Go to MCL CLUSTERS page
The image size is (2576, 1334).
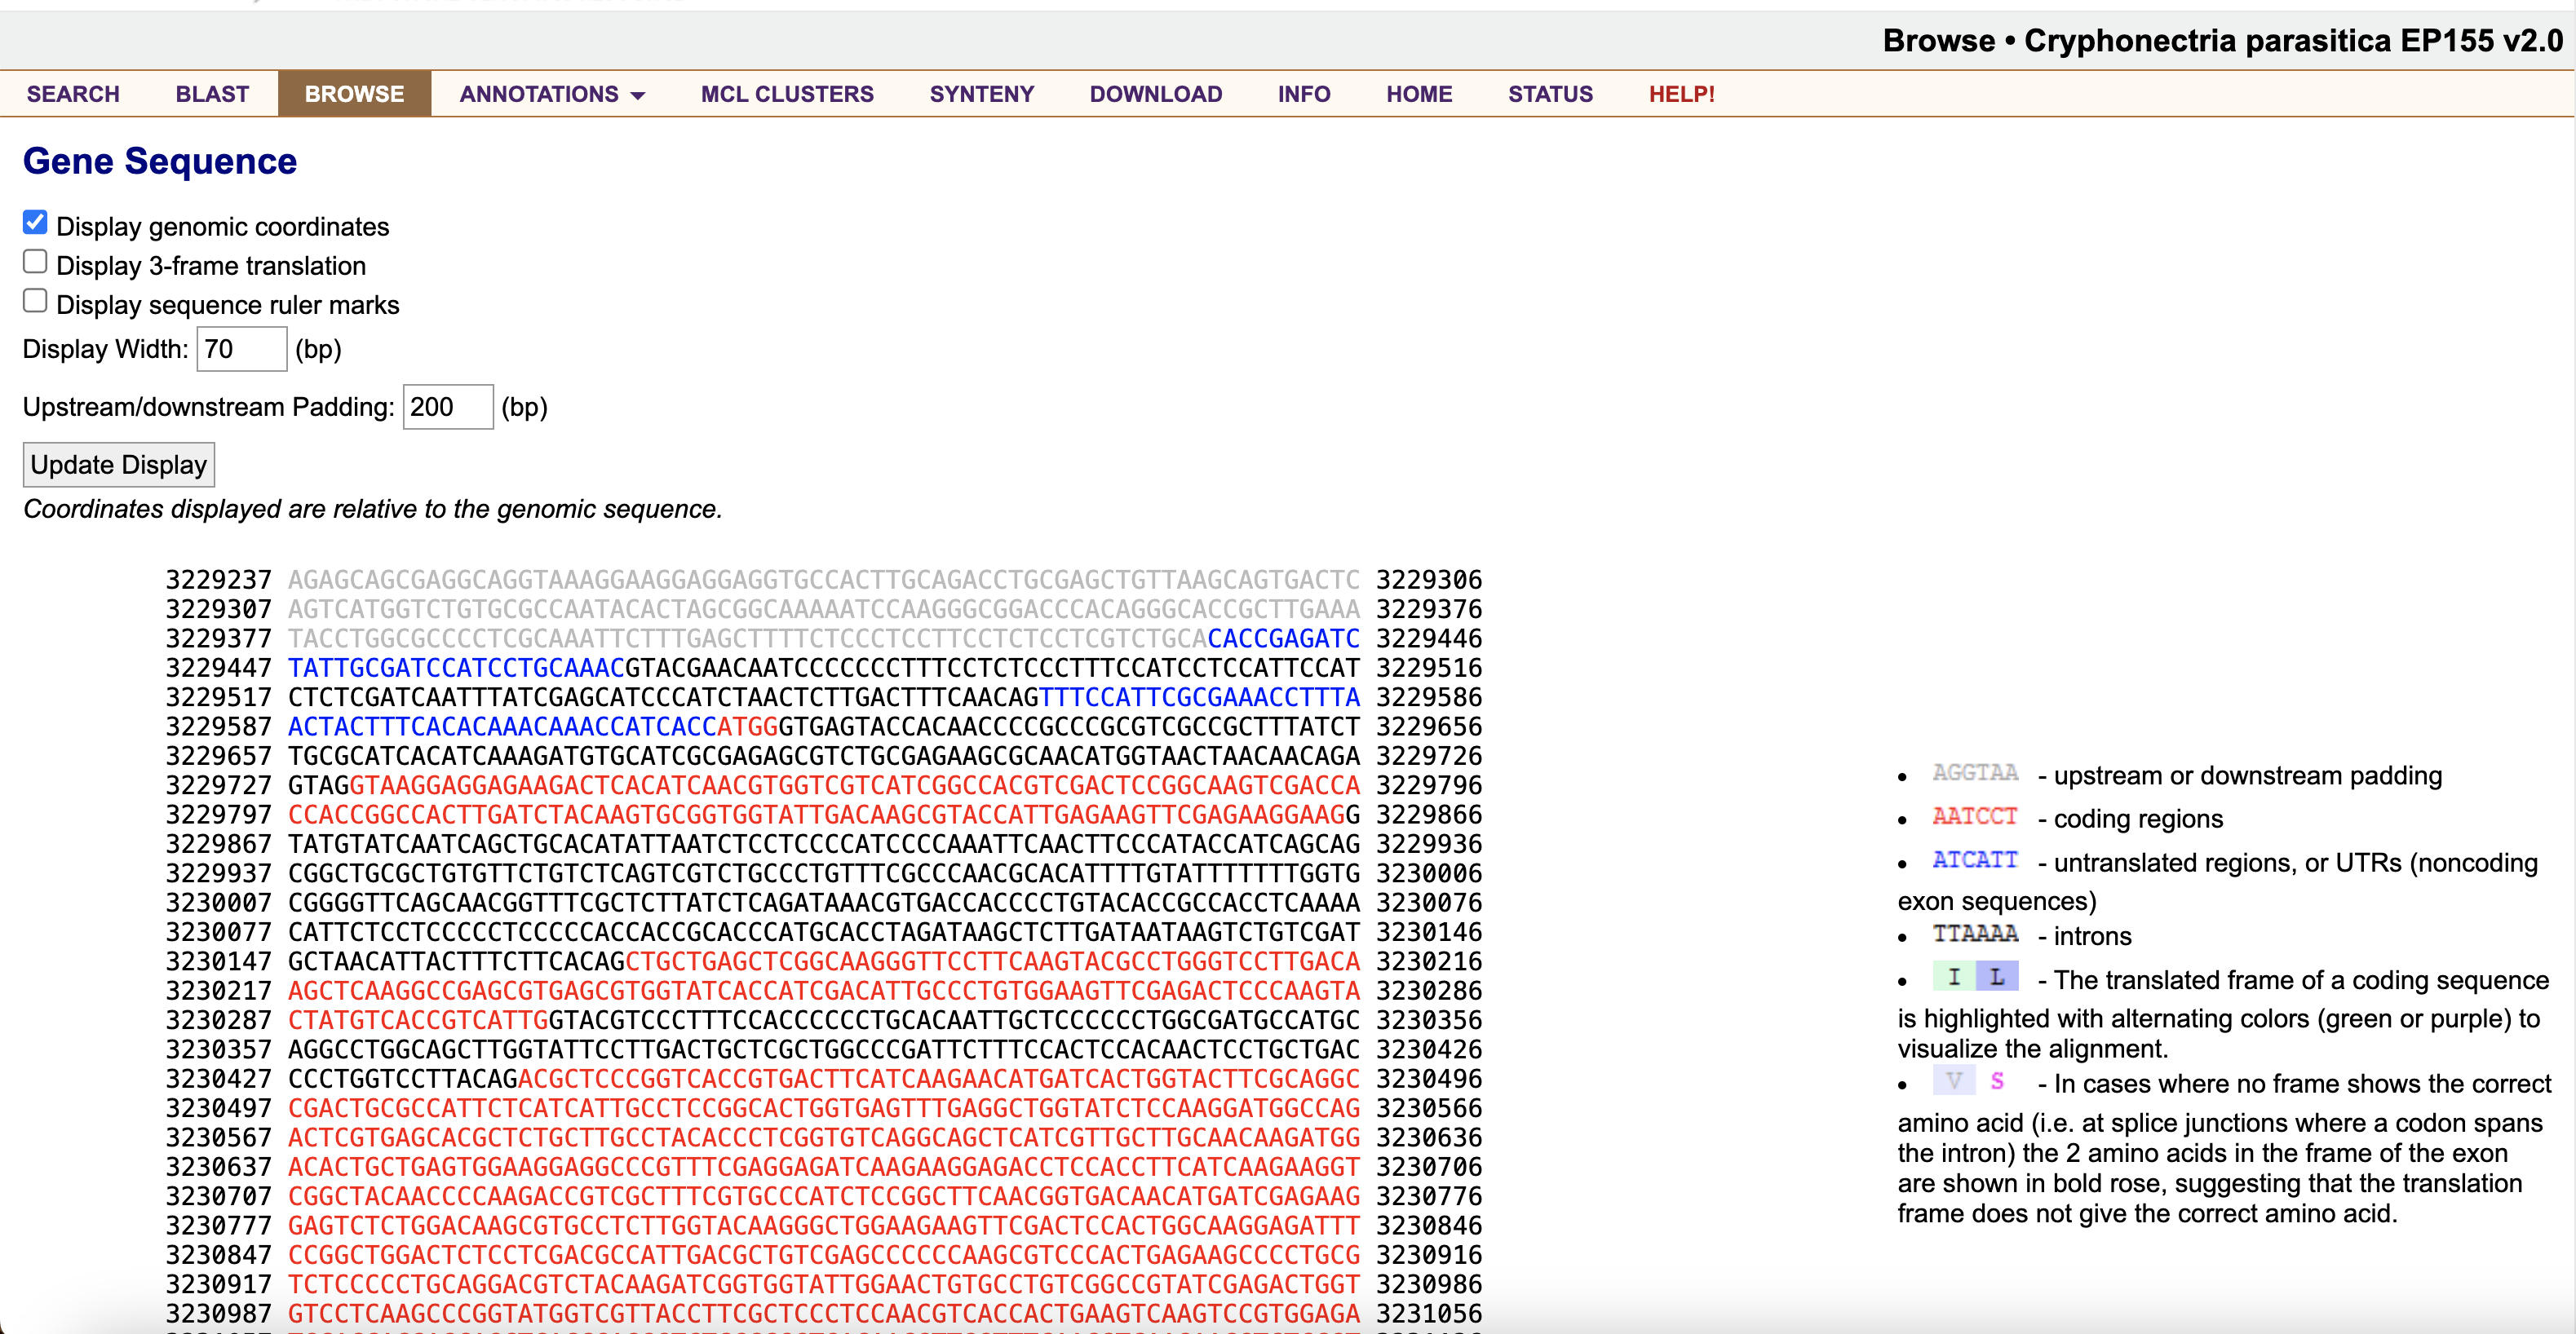786,94
